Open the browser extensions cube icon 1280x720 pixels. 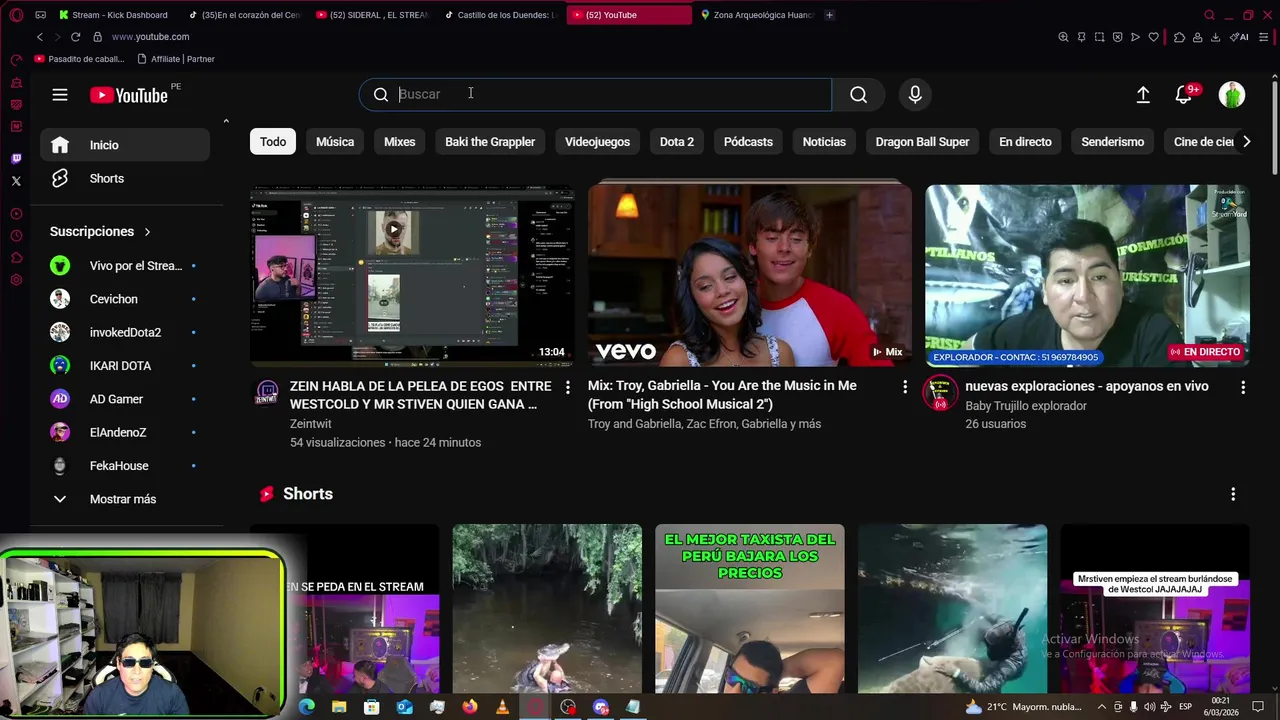click(1179, 37)
